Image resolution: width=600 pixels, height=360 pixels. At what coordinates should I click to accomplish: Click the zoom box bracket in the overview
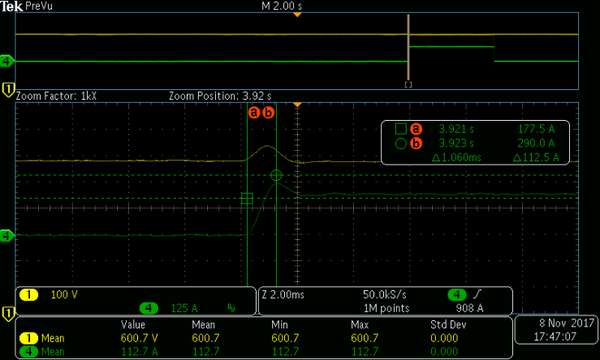[x=408, y=85]
